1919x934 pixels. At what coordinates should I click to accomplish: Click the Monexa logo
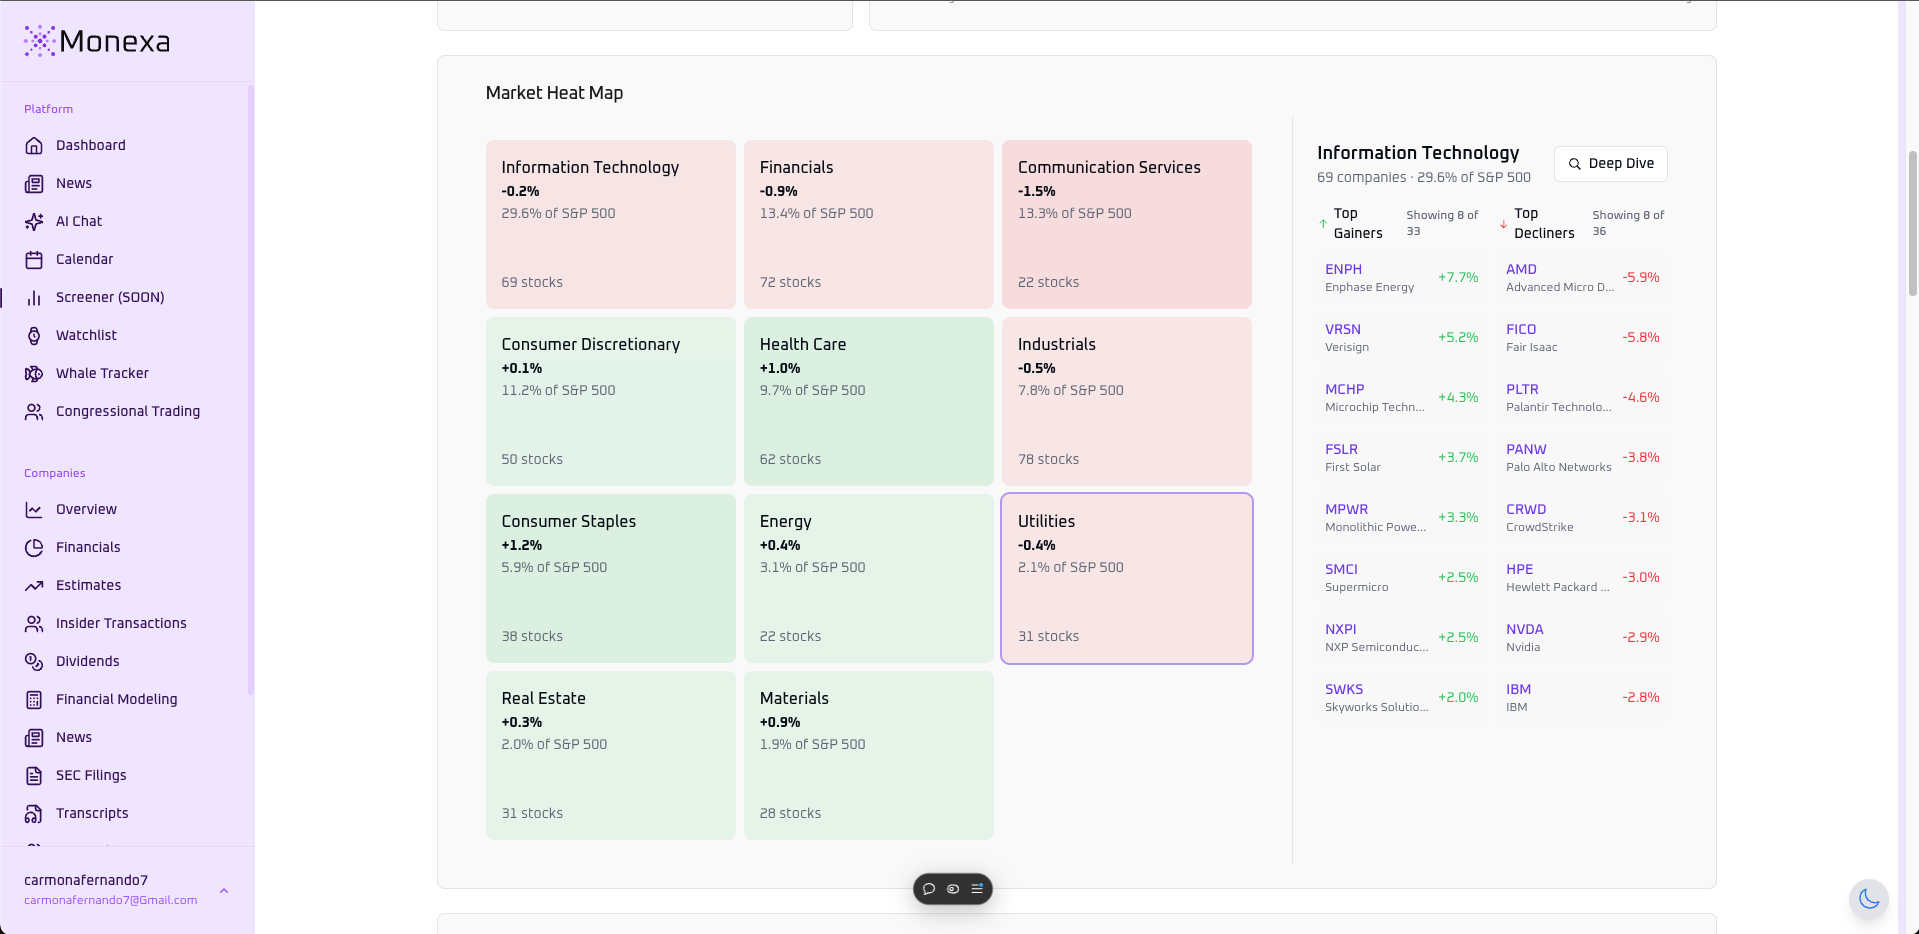97,41
